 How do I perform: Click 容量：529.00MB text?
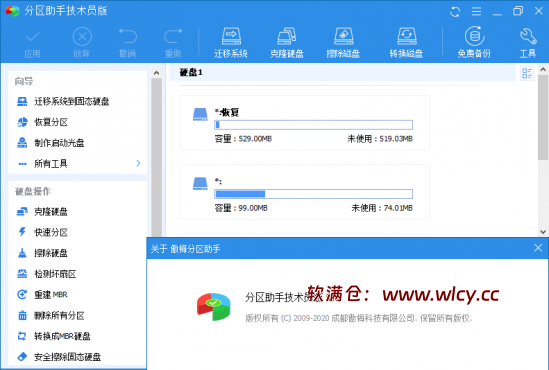click(243, 139)
